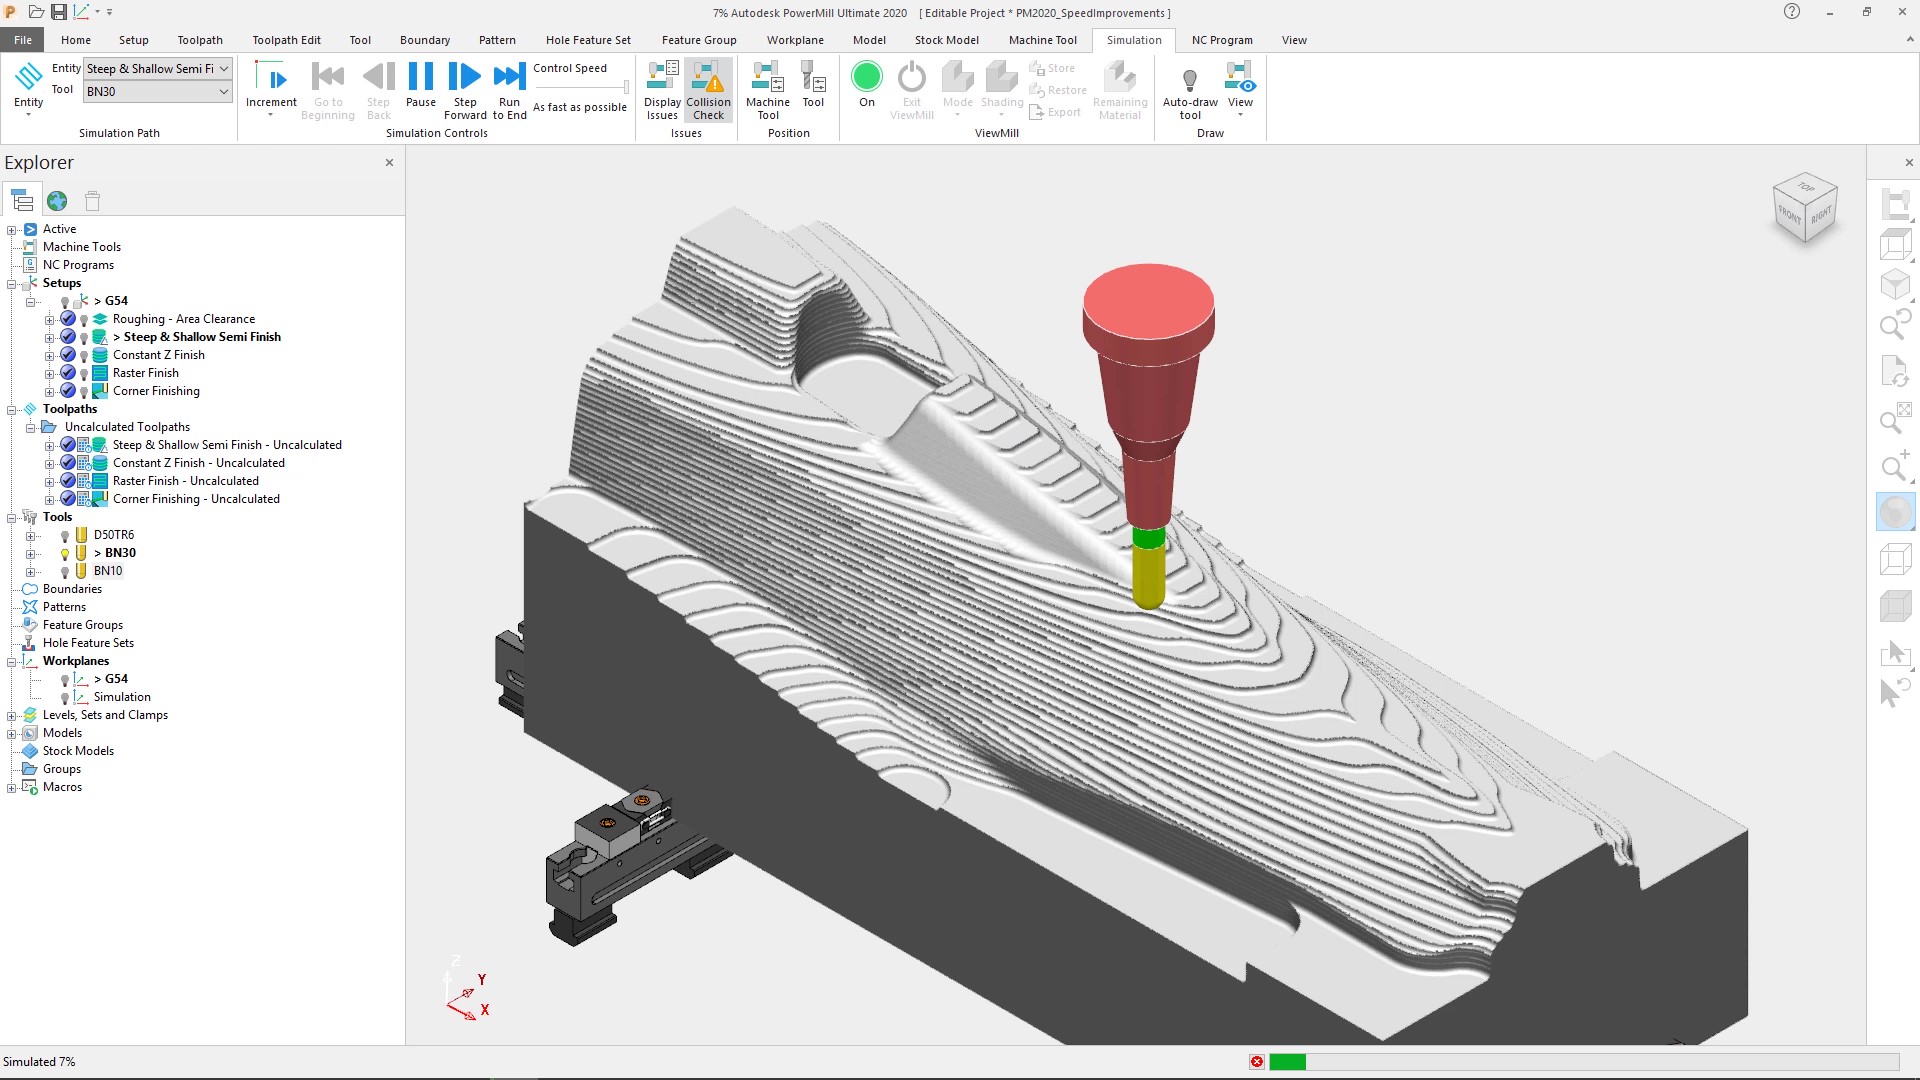Open the File menu

(x=23, y=40)
